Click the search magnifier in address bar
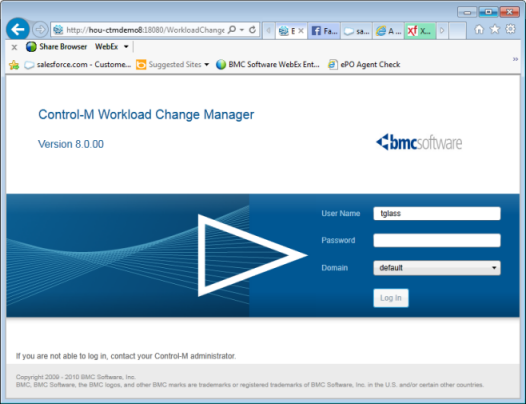The height and width of the screenshot is (404, 526). point(232,30)
